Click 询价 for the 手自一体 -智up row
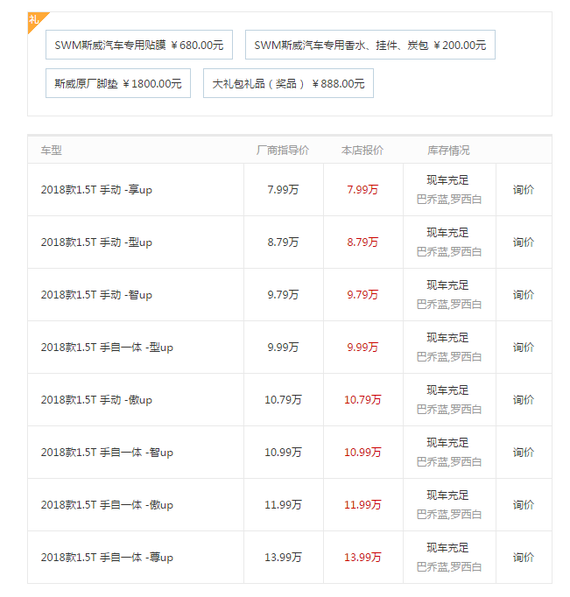 click(524, 452)
